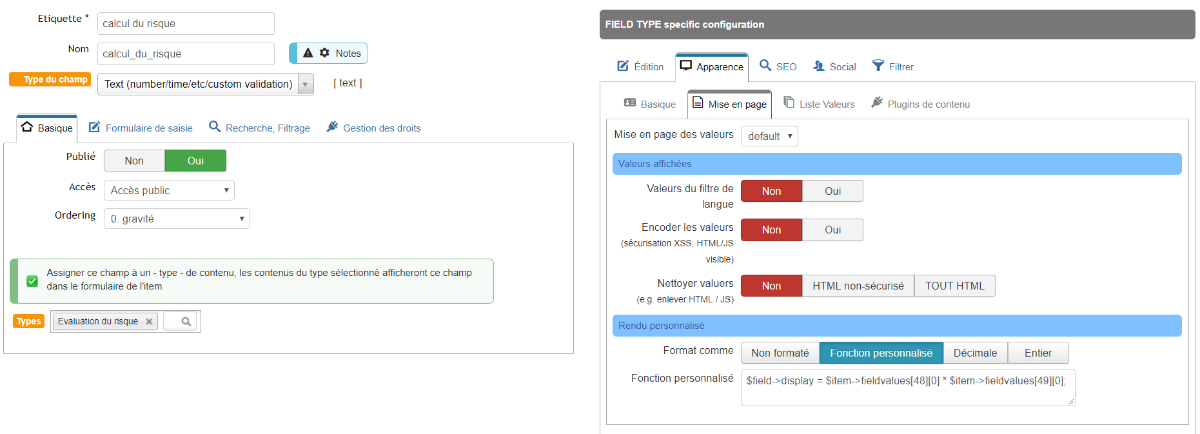Click the Fonction personnalisé code text area
Image resolution: width=1200 pixels, height=434 pixels.
908,388
